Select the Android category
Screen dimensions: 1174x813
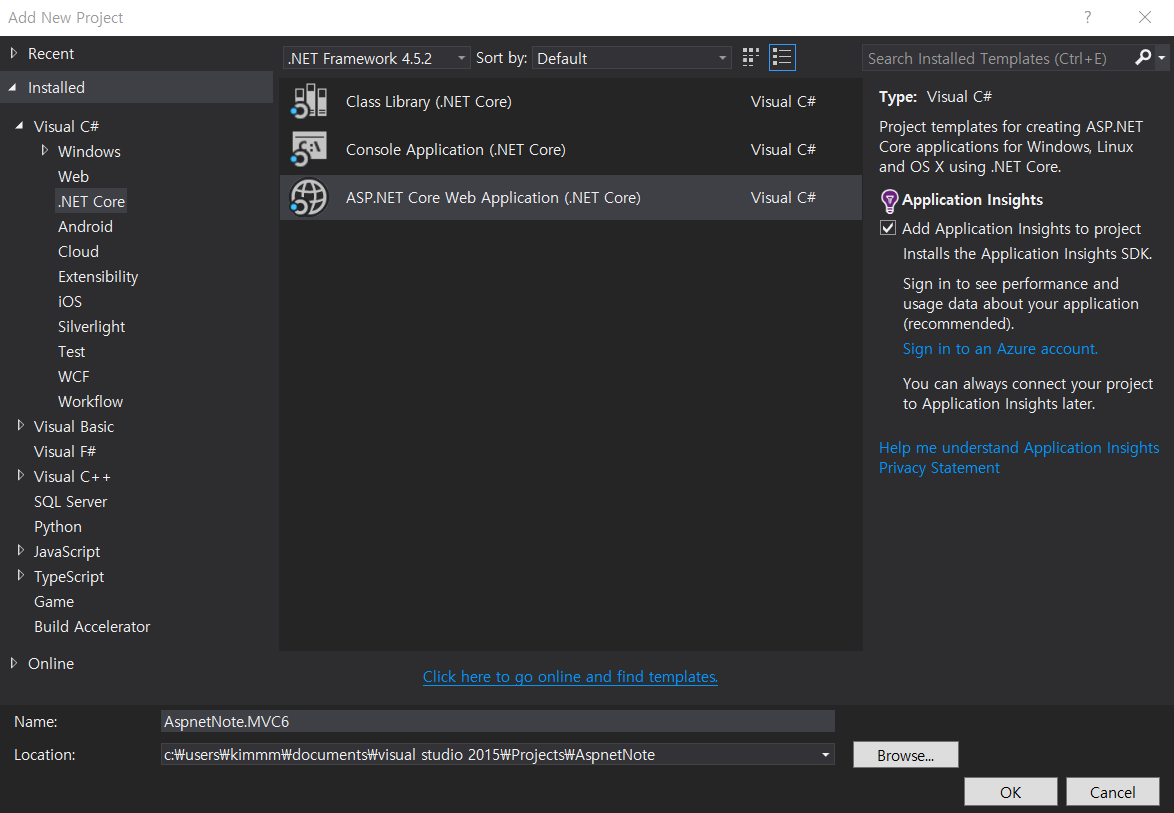coord(85,227)
